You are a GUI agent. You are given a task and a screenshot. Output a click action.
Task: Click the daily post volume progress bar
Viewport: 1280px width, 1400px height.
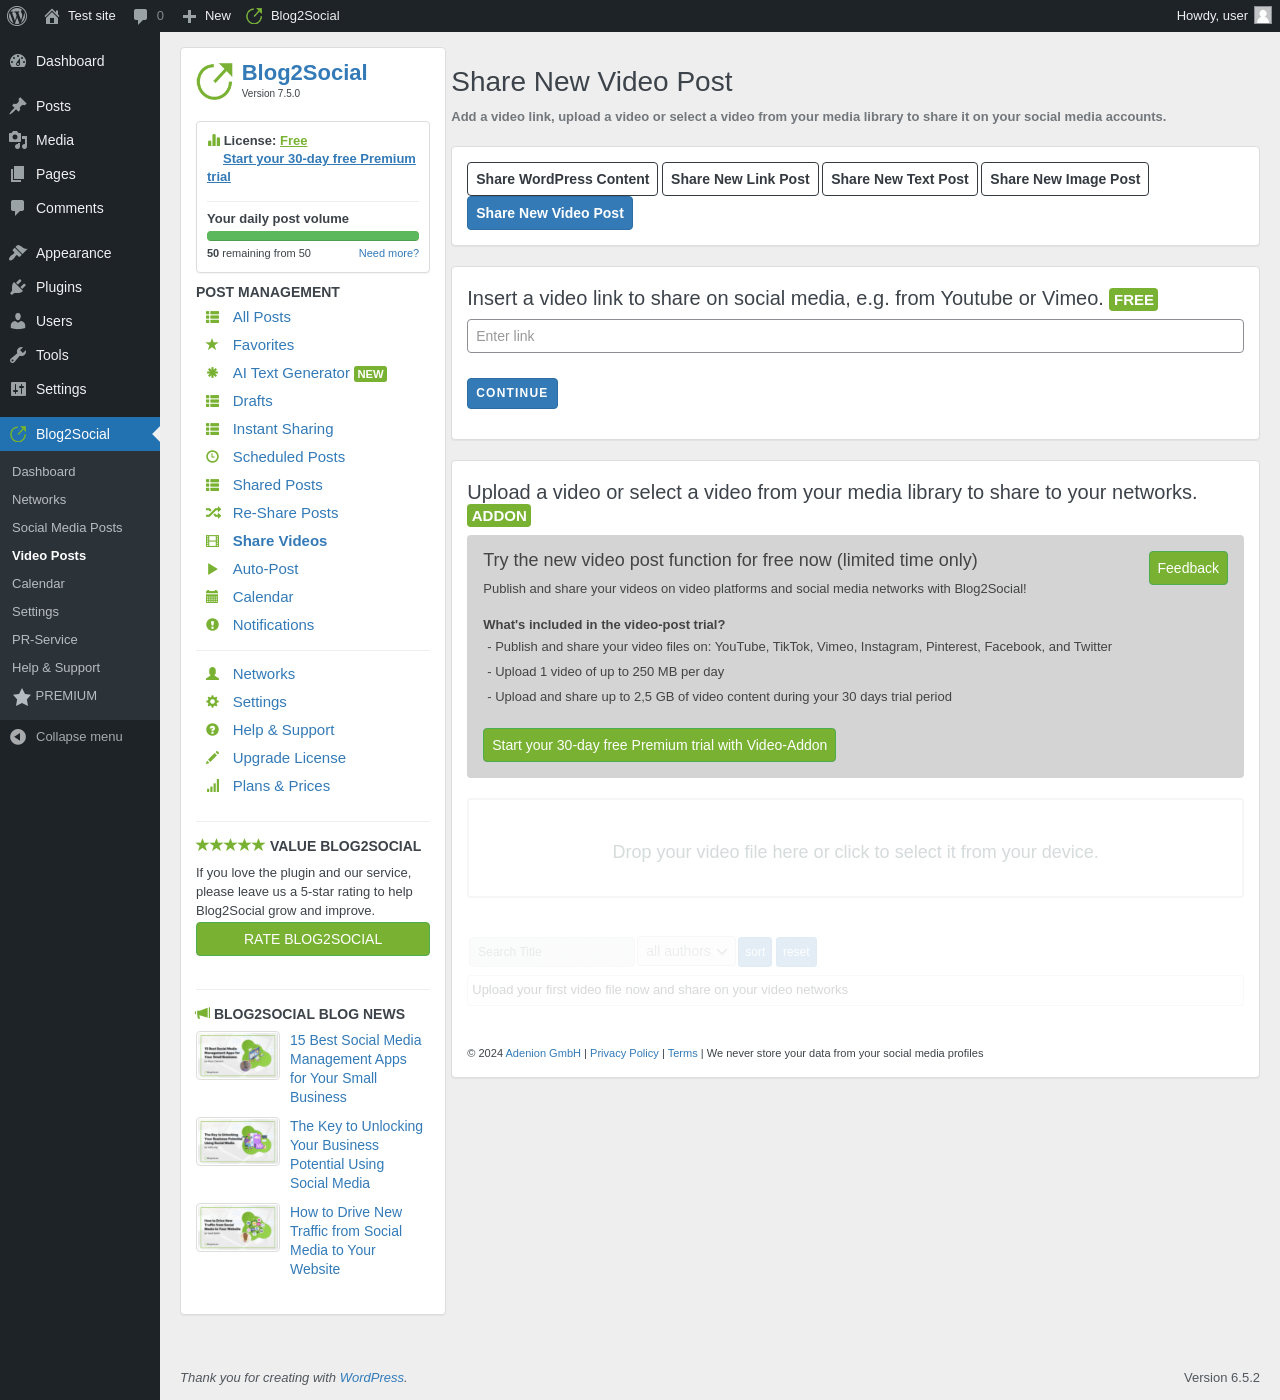pyautogui.click(x=313, y=236)
